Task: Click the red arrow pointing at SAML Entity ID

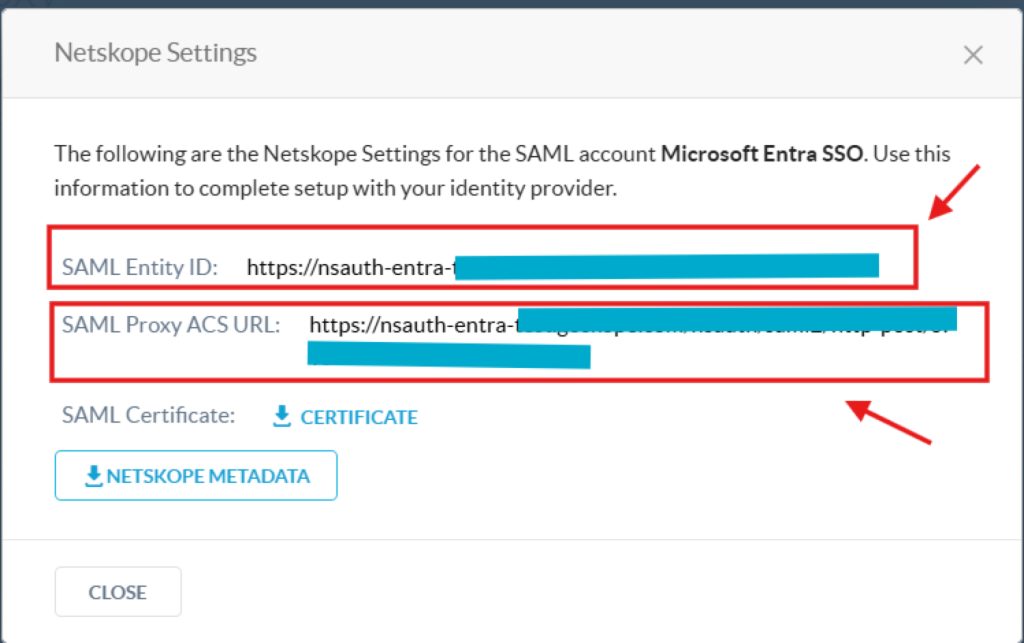Action: 954,192
